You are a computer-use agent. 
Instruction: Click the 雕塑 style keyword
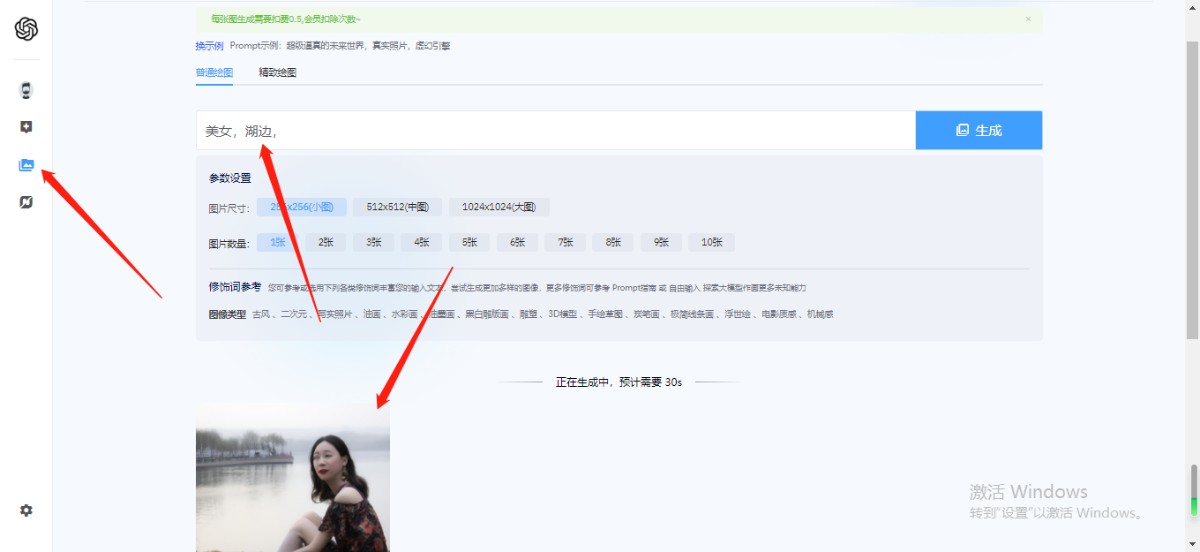click(x=527, y=314)
